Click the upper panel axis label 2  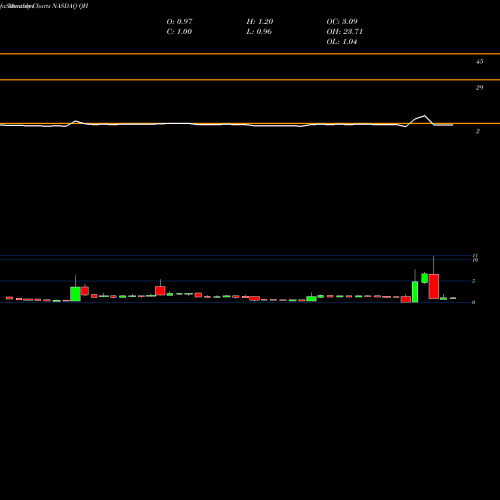[x=478, y=131]
